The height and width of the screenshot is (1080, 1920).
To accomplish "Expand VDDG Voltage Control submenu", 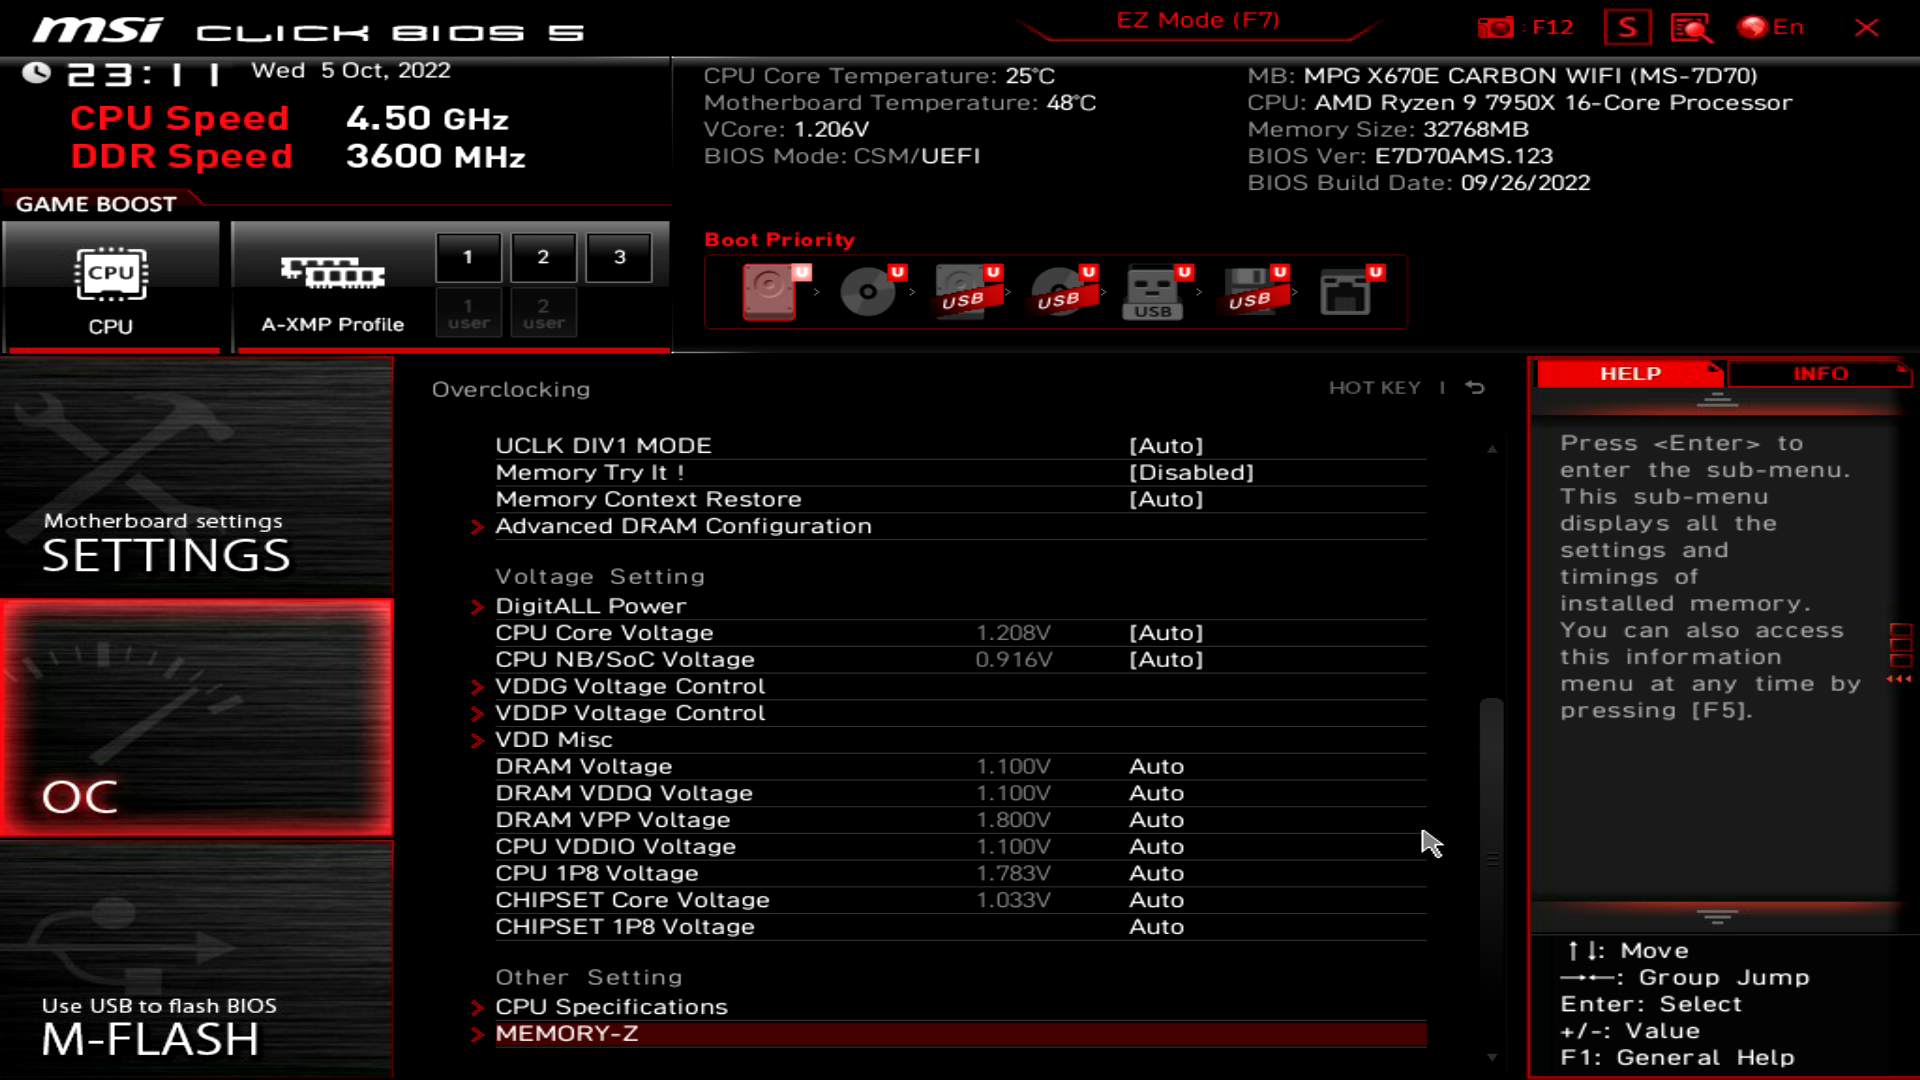I will pos(630,686).
